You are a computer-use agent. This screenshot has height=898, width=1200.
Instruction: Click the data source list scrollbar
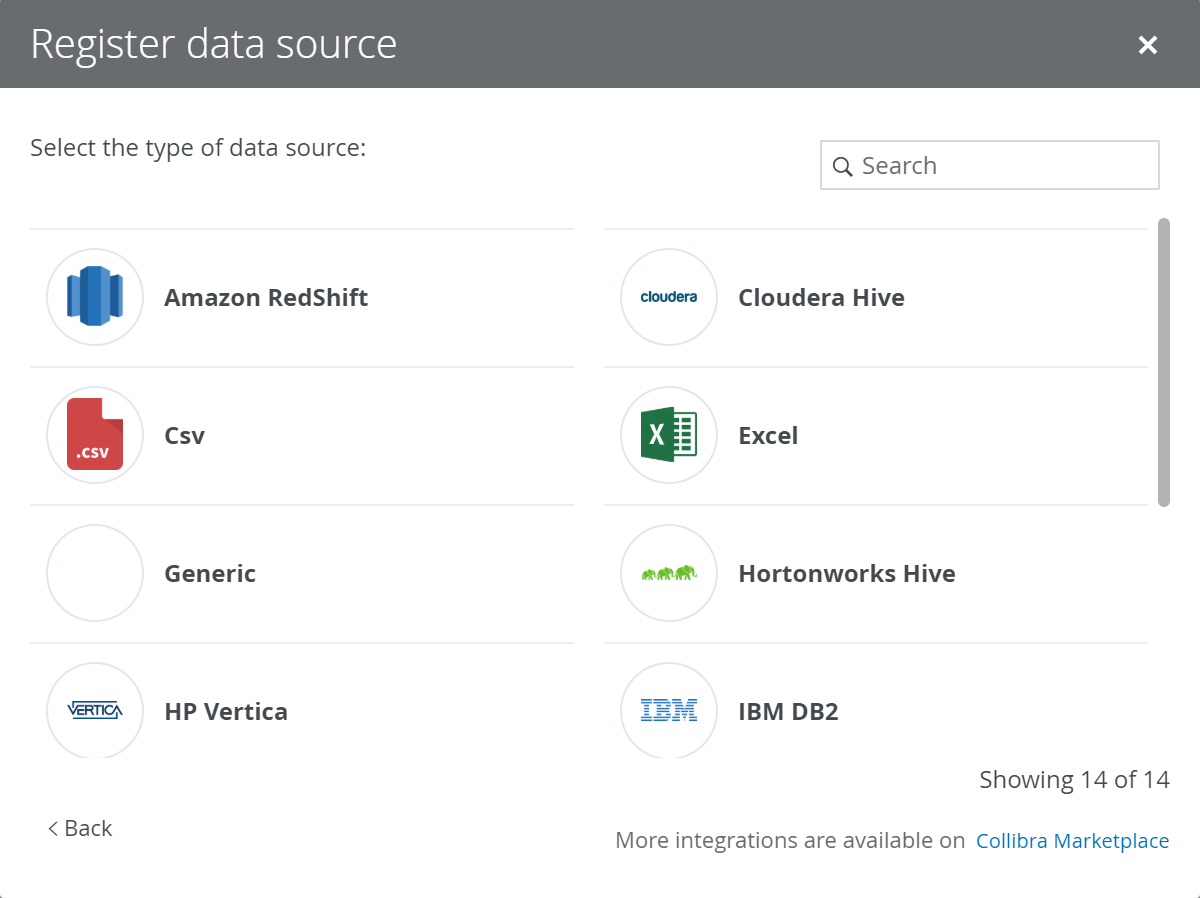point(1163,362)
